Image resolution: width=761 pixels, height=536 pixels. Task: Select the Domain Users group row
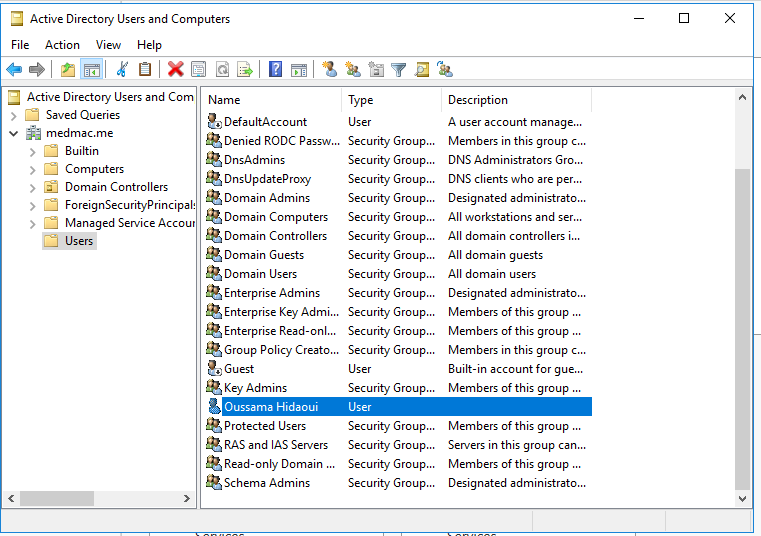(x=397, y=274)
